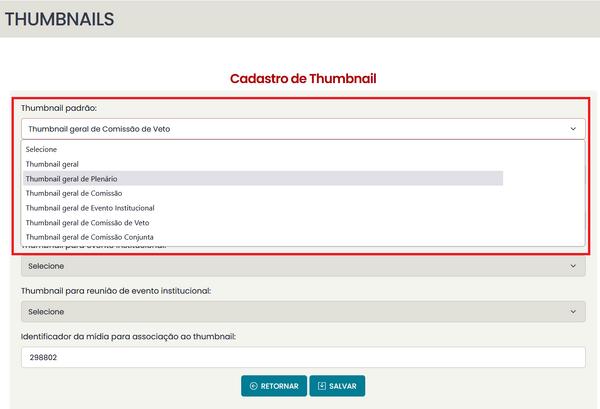
Task: Focus the media identifier field containing 298802
Action: point(301,357)
